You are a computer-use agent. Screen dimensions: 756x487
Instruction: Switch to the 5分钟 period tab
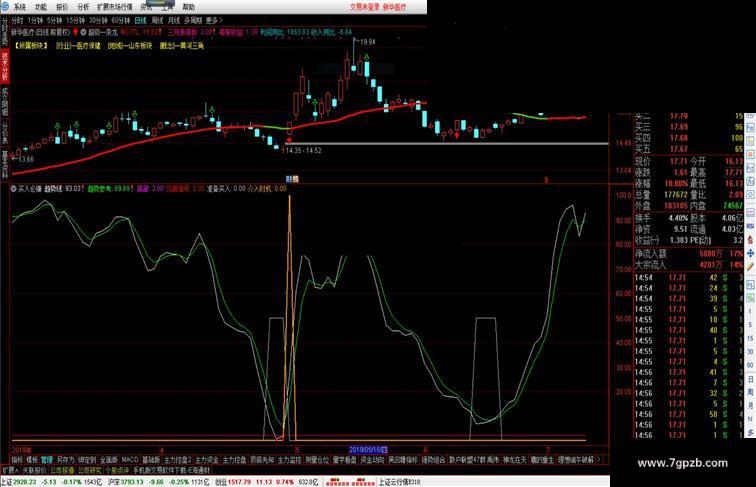coord(54,20)
